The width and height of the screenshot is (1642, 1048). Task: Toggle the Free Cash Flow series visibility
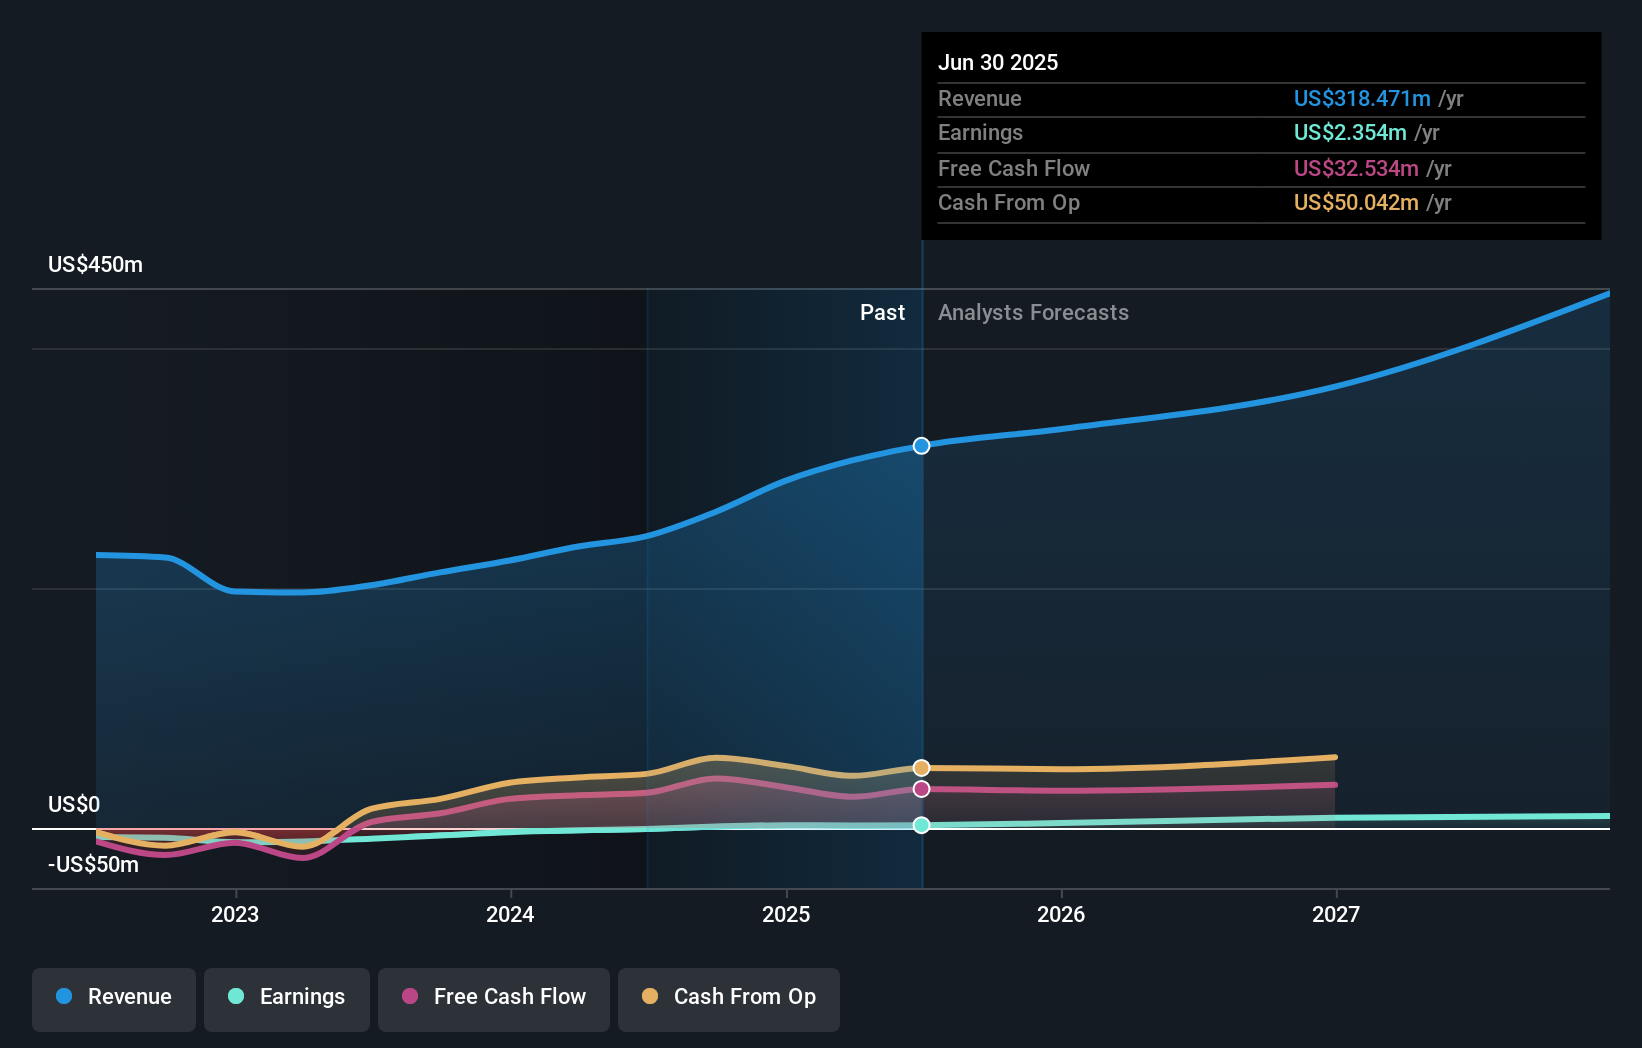493,997
